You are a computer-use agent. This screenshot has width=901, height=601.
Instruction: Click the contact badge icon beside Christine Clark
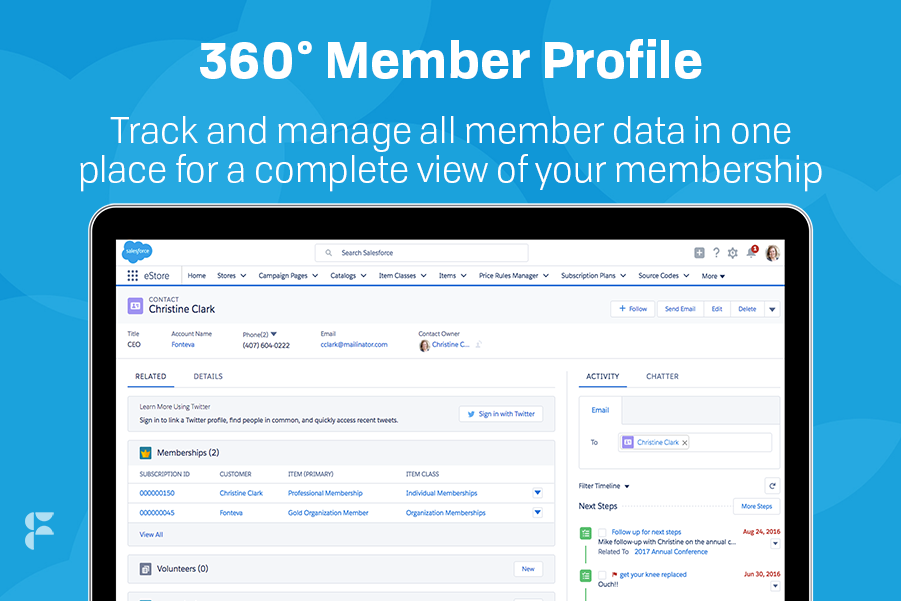[134, 306]
